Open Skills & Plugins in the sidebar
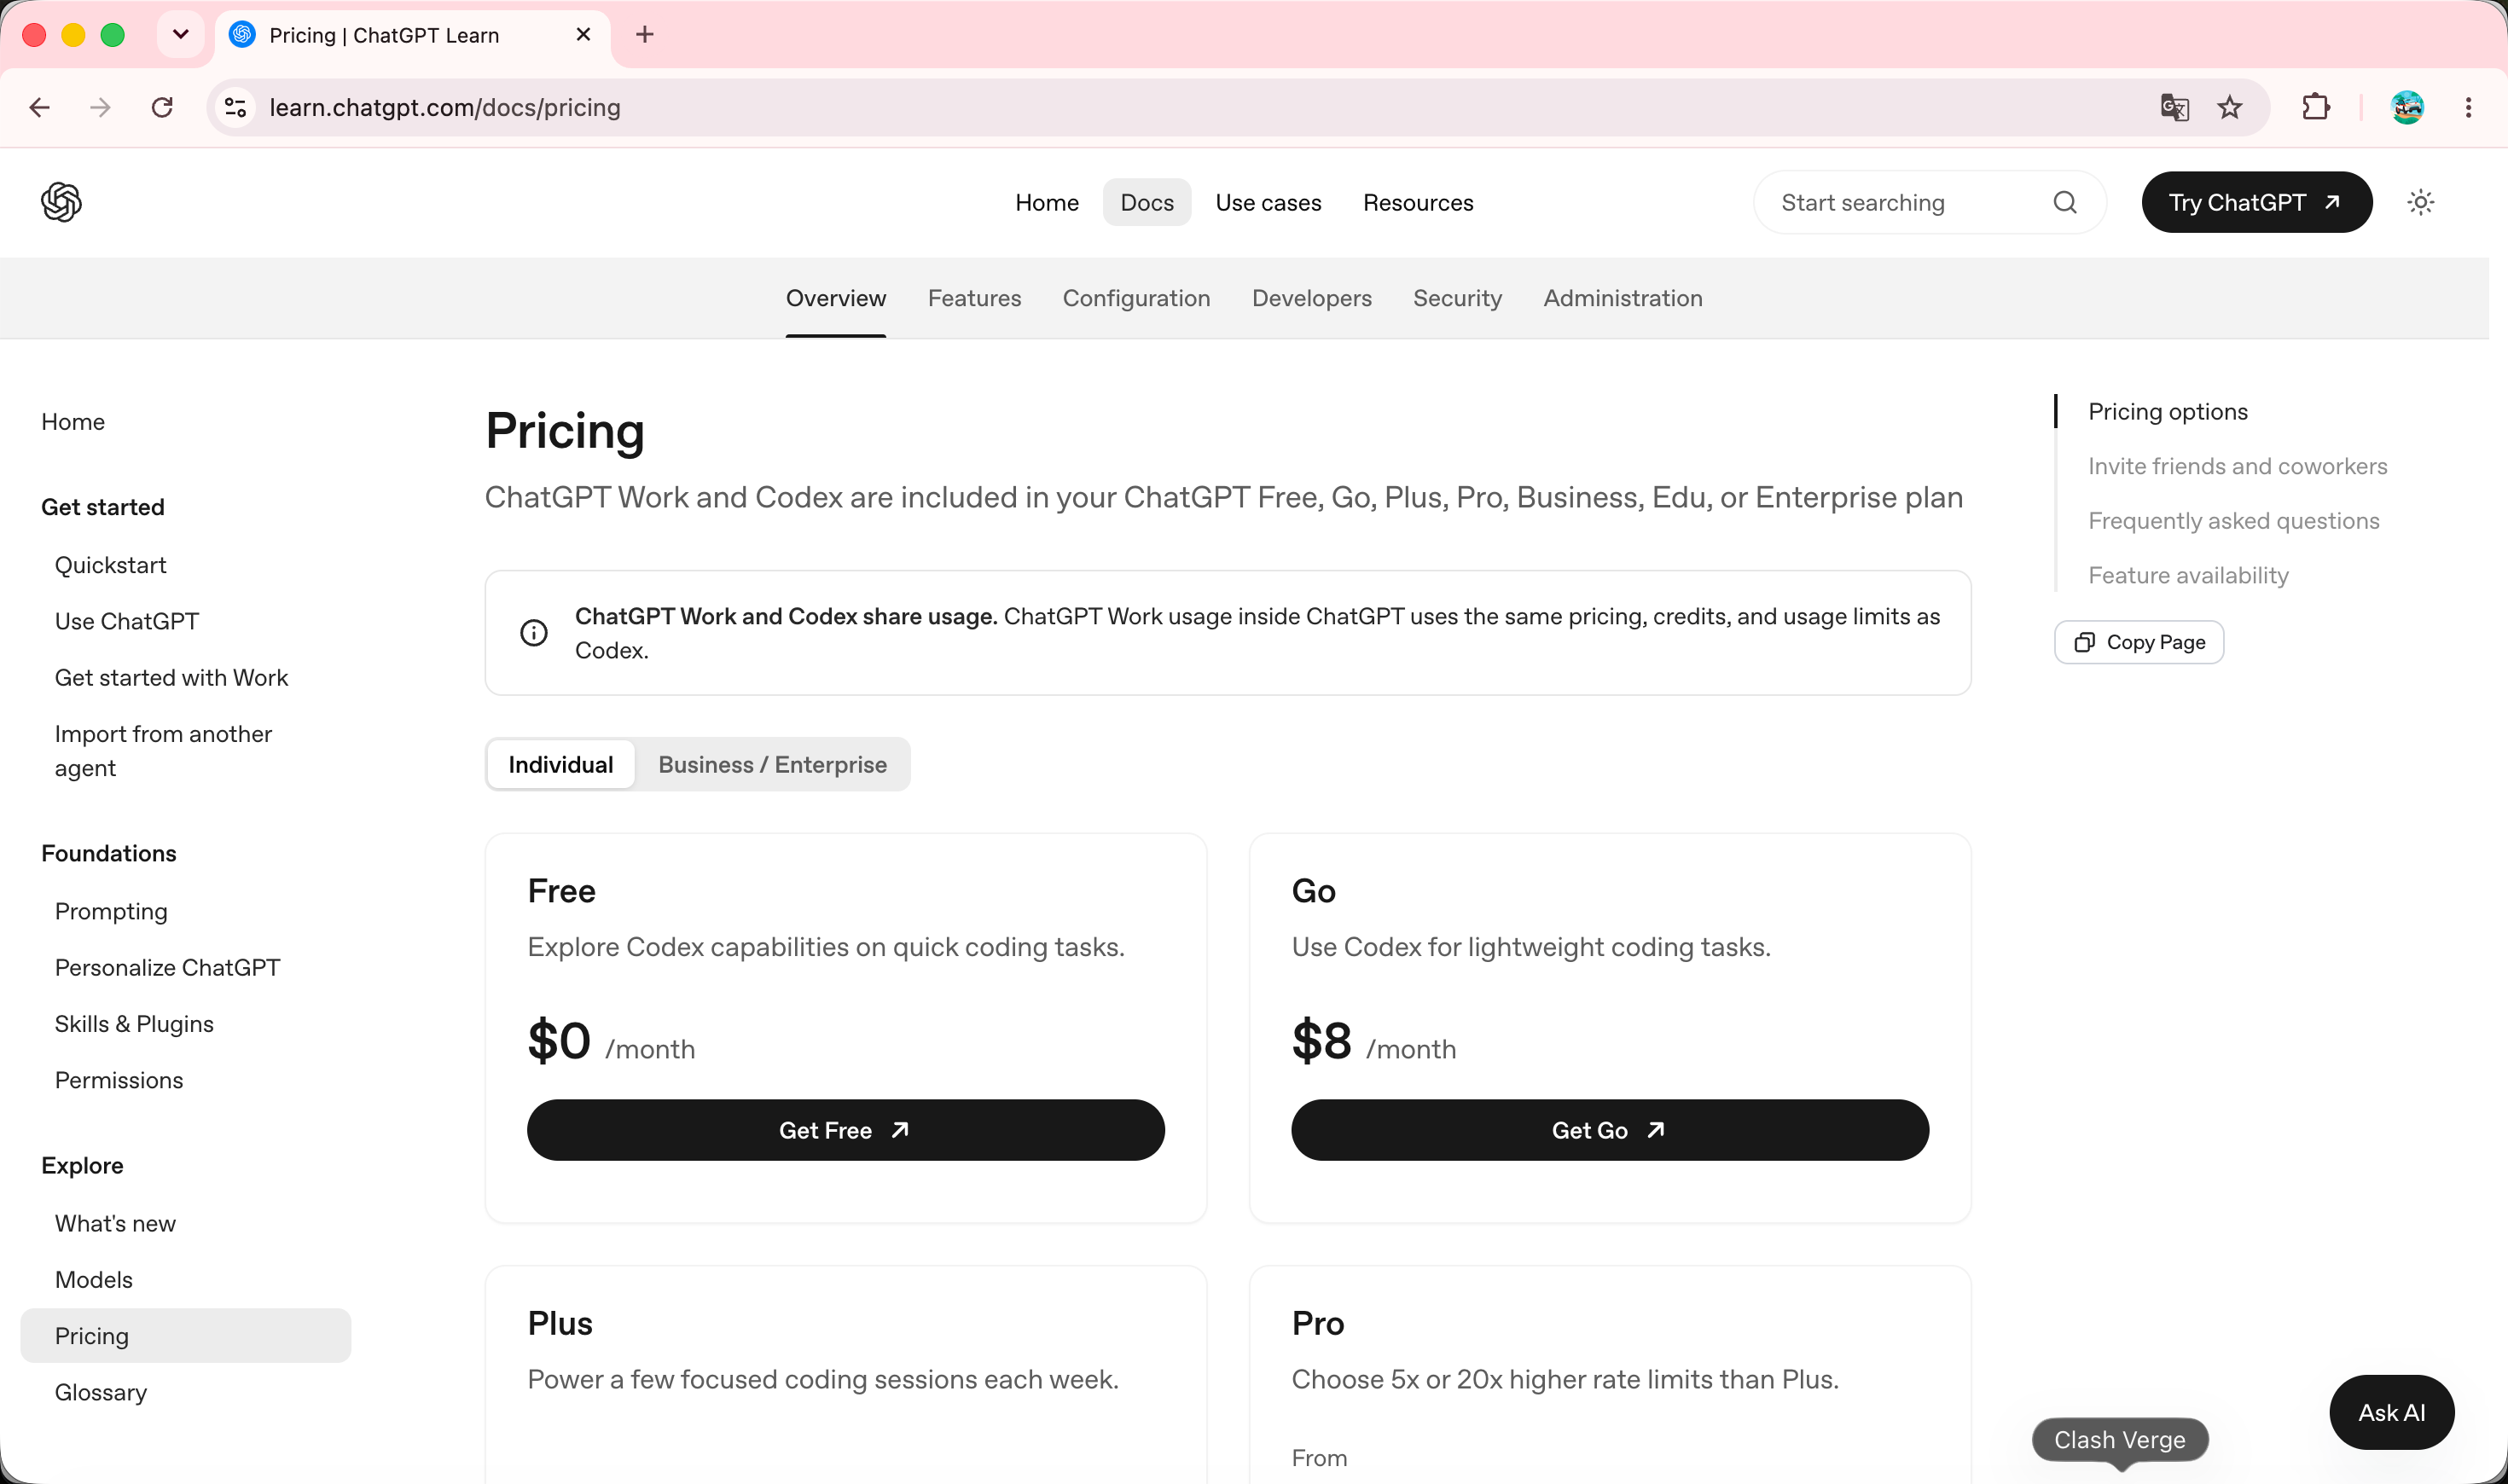Screen dimensions: 2508x1484 point(134,1024)
